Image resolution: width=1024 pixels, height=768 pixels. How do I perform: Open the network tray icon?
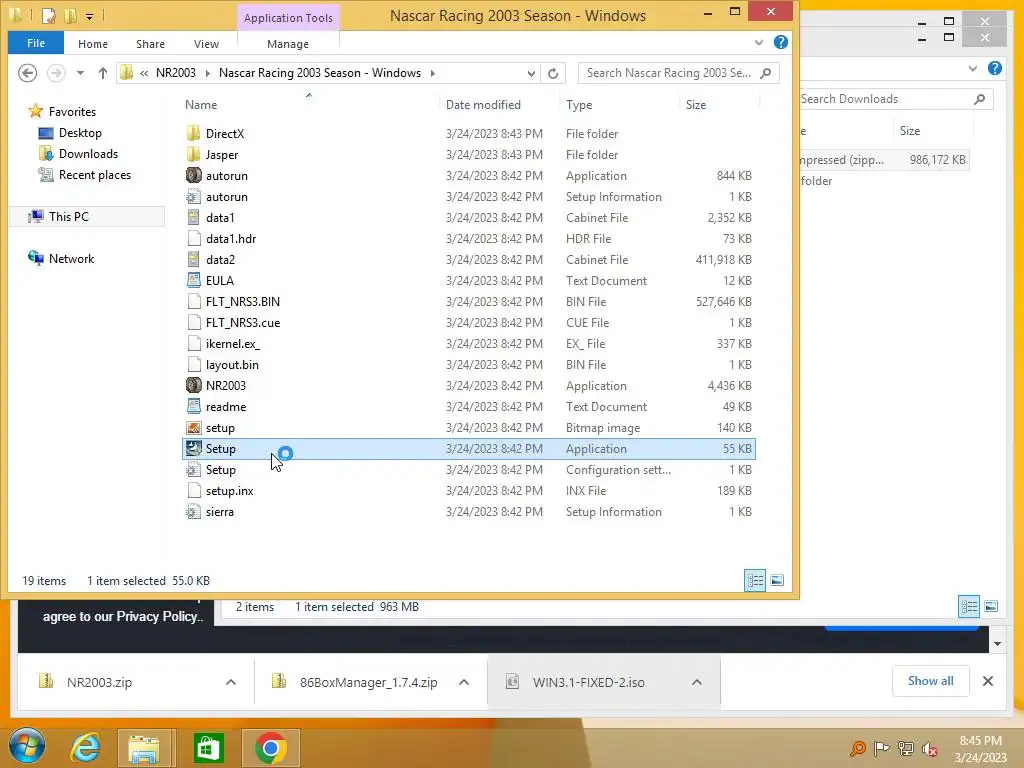(x=906, y=748)
